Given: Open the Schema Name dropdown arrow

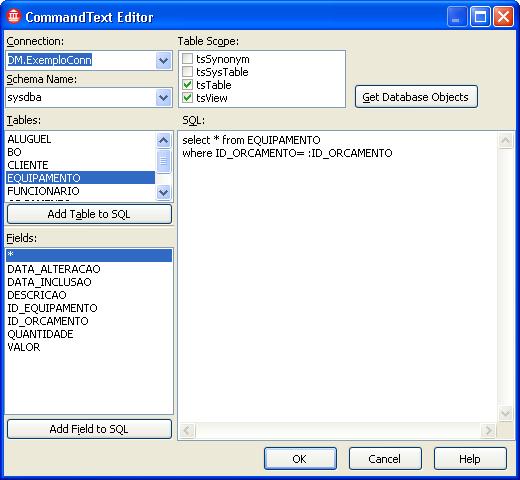Looking at the screenshot, I should coord(163,98).
